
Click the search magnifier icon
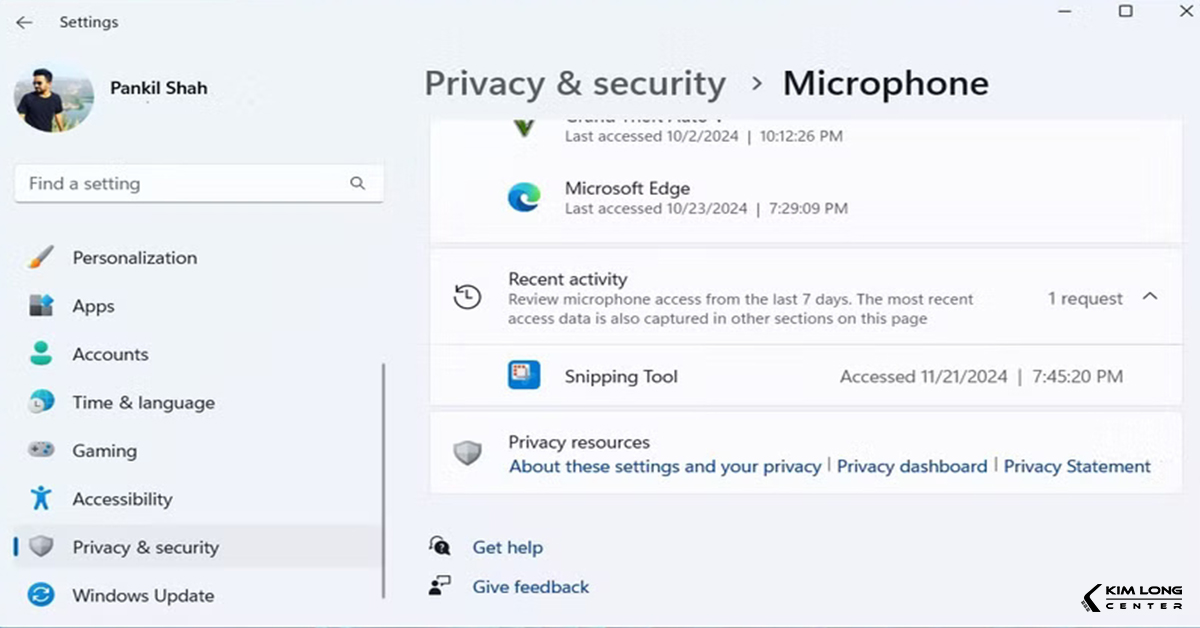[x=357, y=184]
